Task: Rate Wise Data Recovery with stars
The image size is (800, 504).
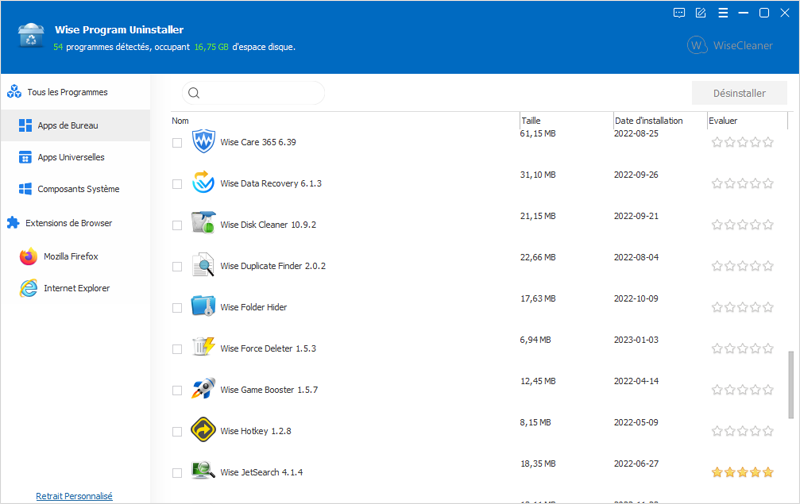Action: tap(742, 184)
